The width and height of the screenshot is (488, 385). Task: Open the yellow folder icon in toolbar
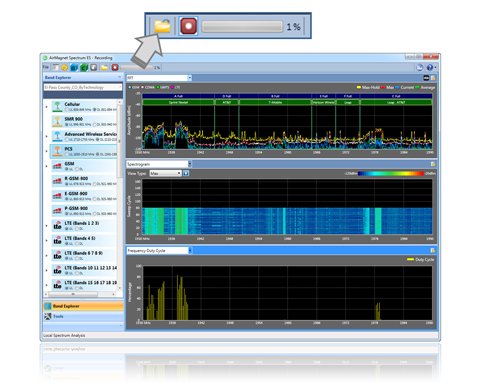(104, 67)
